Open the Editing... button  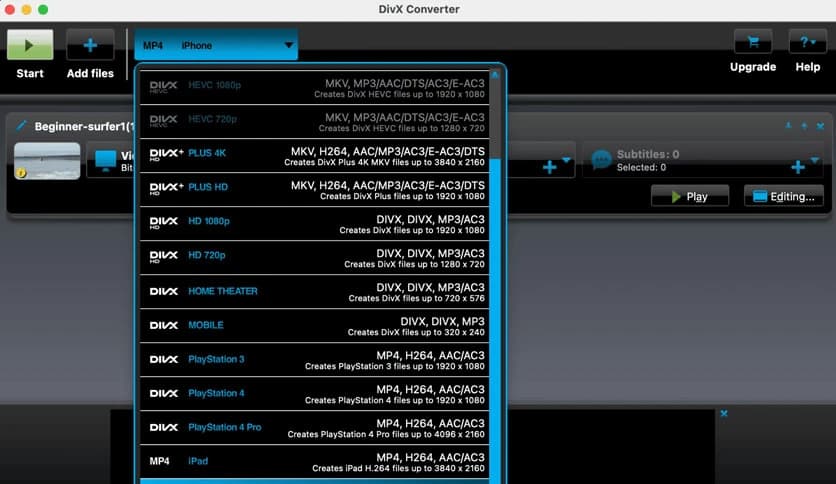click(783, 196)
